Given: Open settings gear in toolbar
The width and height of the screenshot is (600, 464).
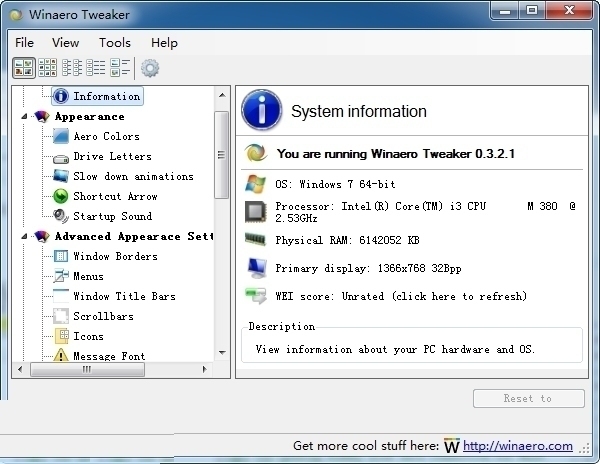Looking at the screenshot, I should [150, 68].
